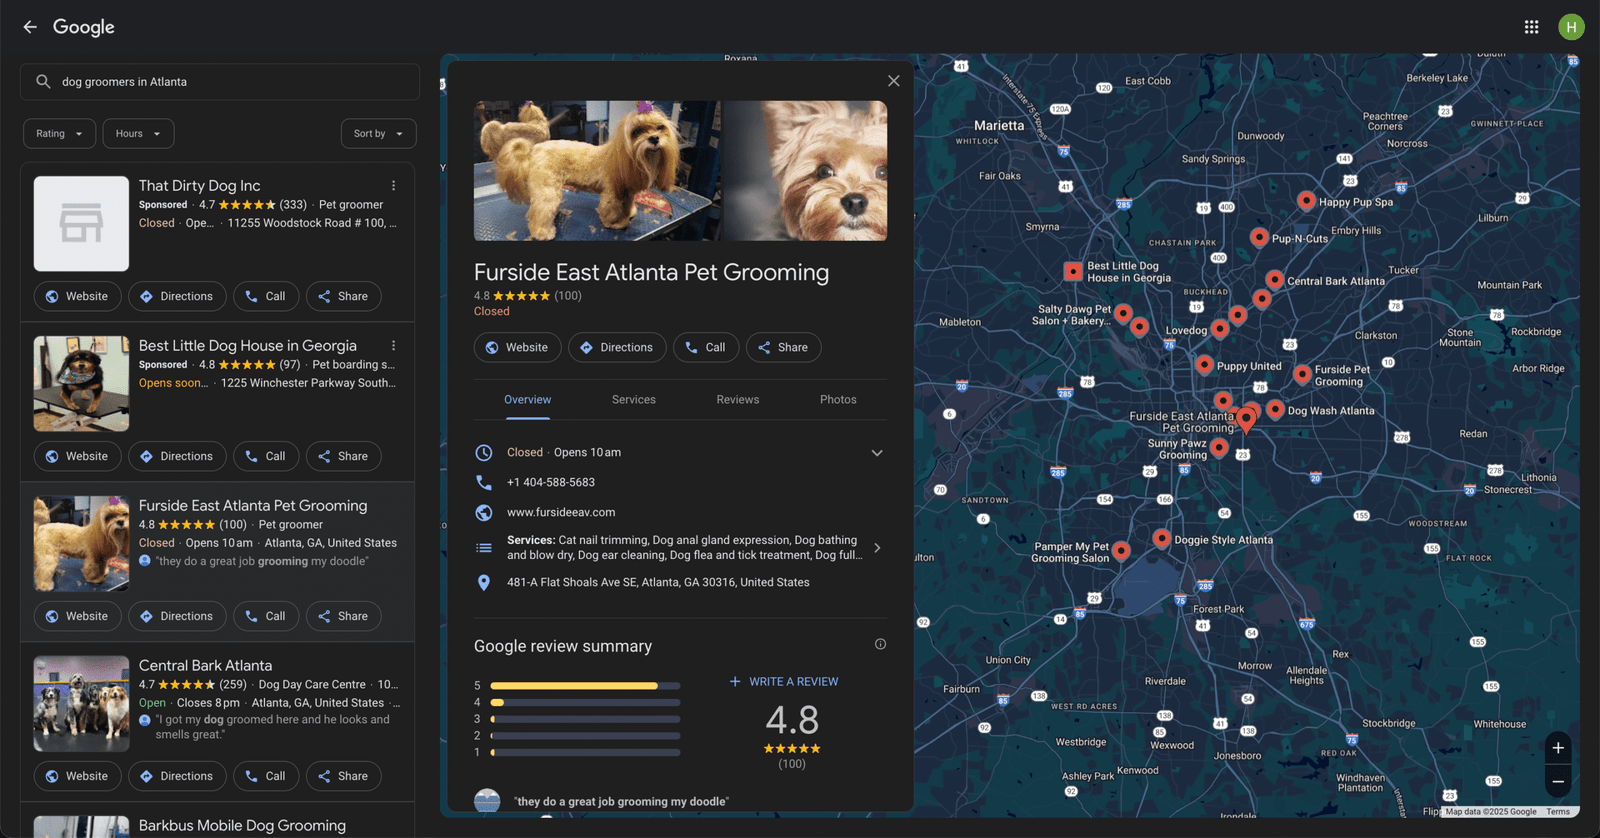Open the Furside groomed dog photo
Viewport: 1600px width, 838px height.
(597, 170)
